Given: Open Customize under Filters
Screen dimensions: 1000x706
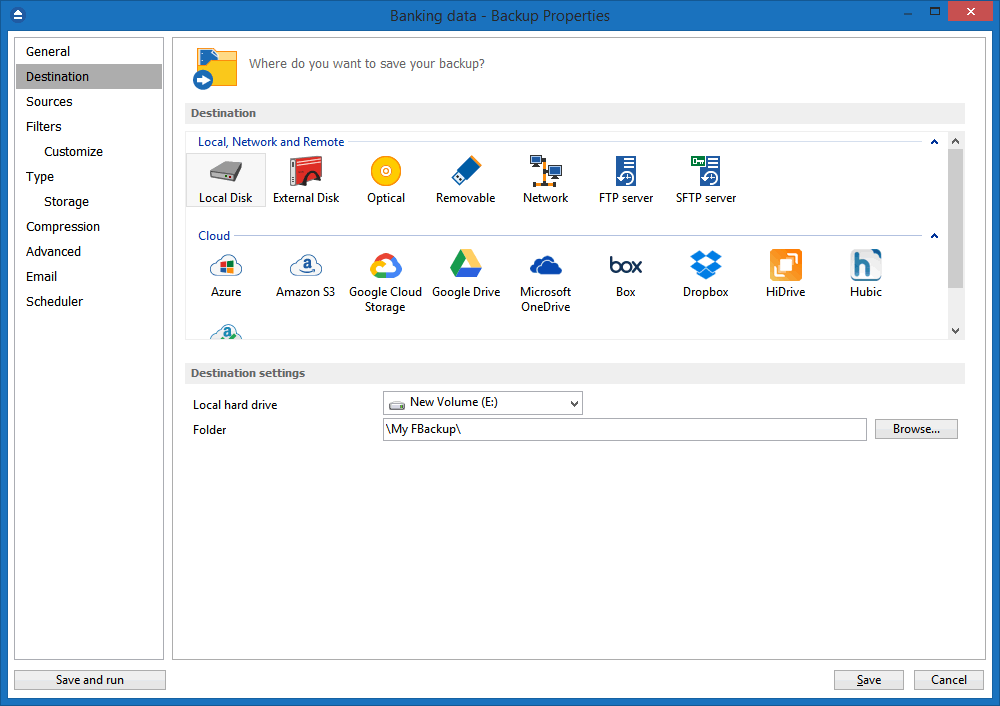Looking at the screenshot, I should pos(89,152).
